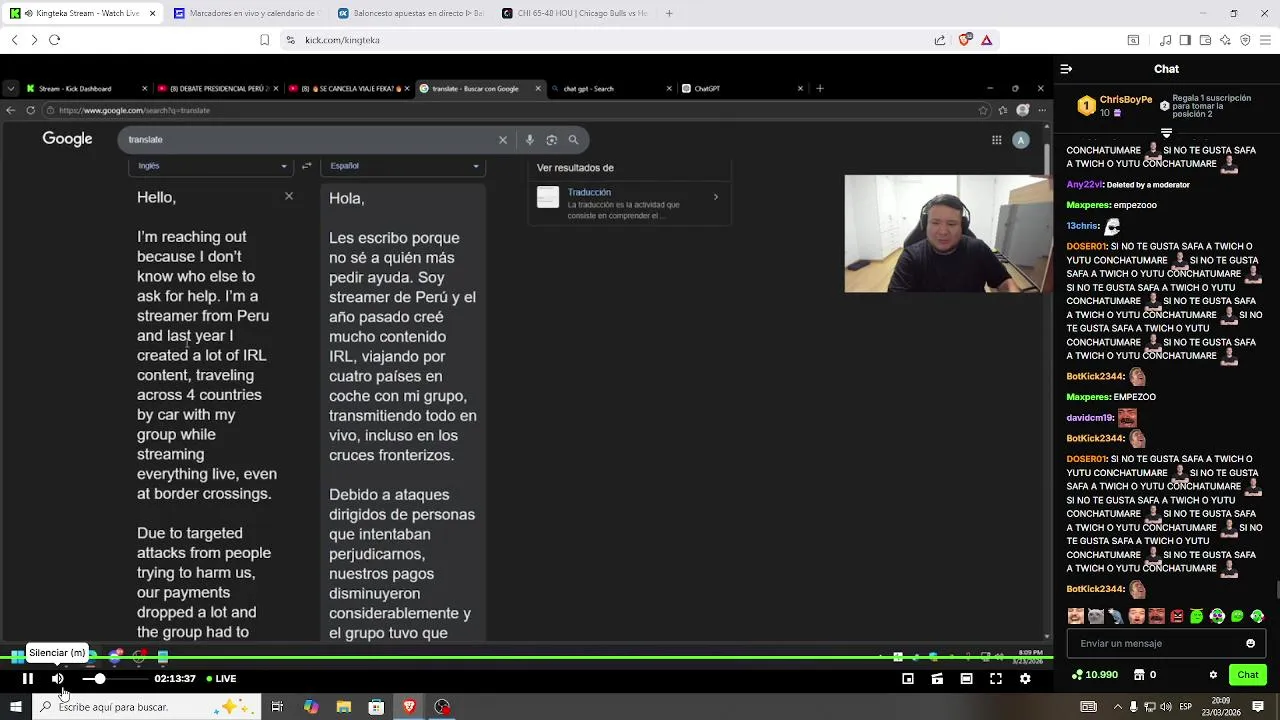Click inside the 'Enviar un mensaje' chat box

[x=1166, y=643]
